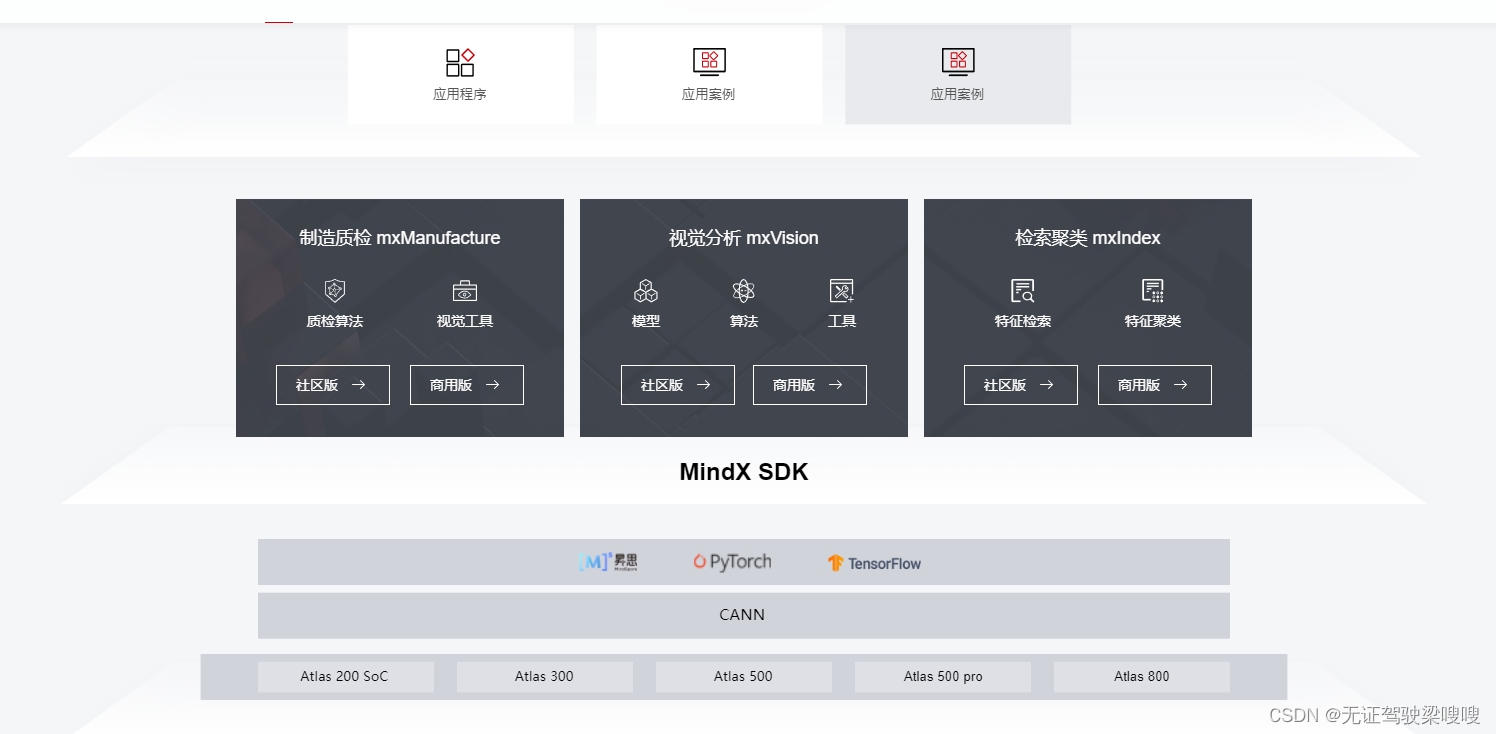Click the 应用程序 squares icon
The width and height of the screenshot is (1496, 734).
point(460,63)
